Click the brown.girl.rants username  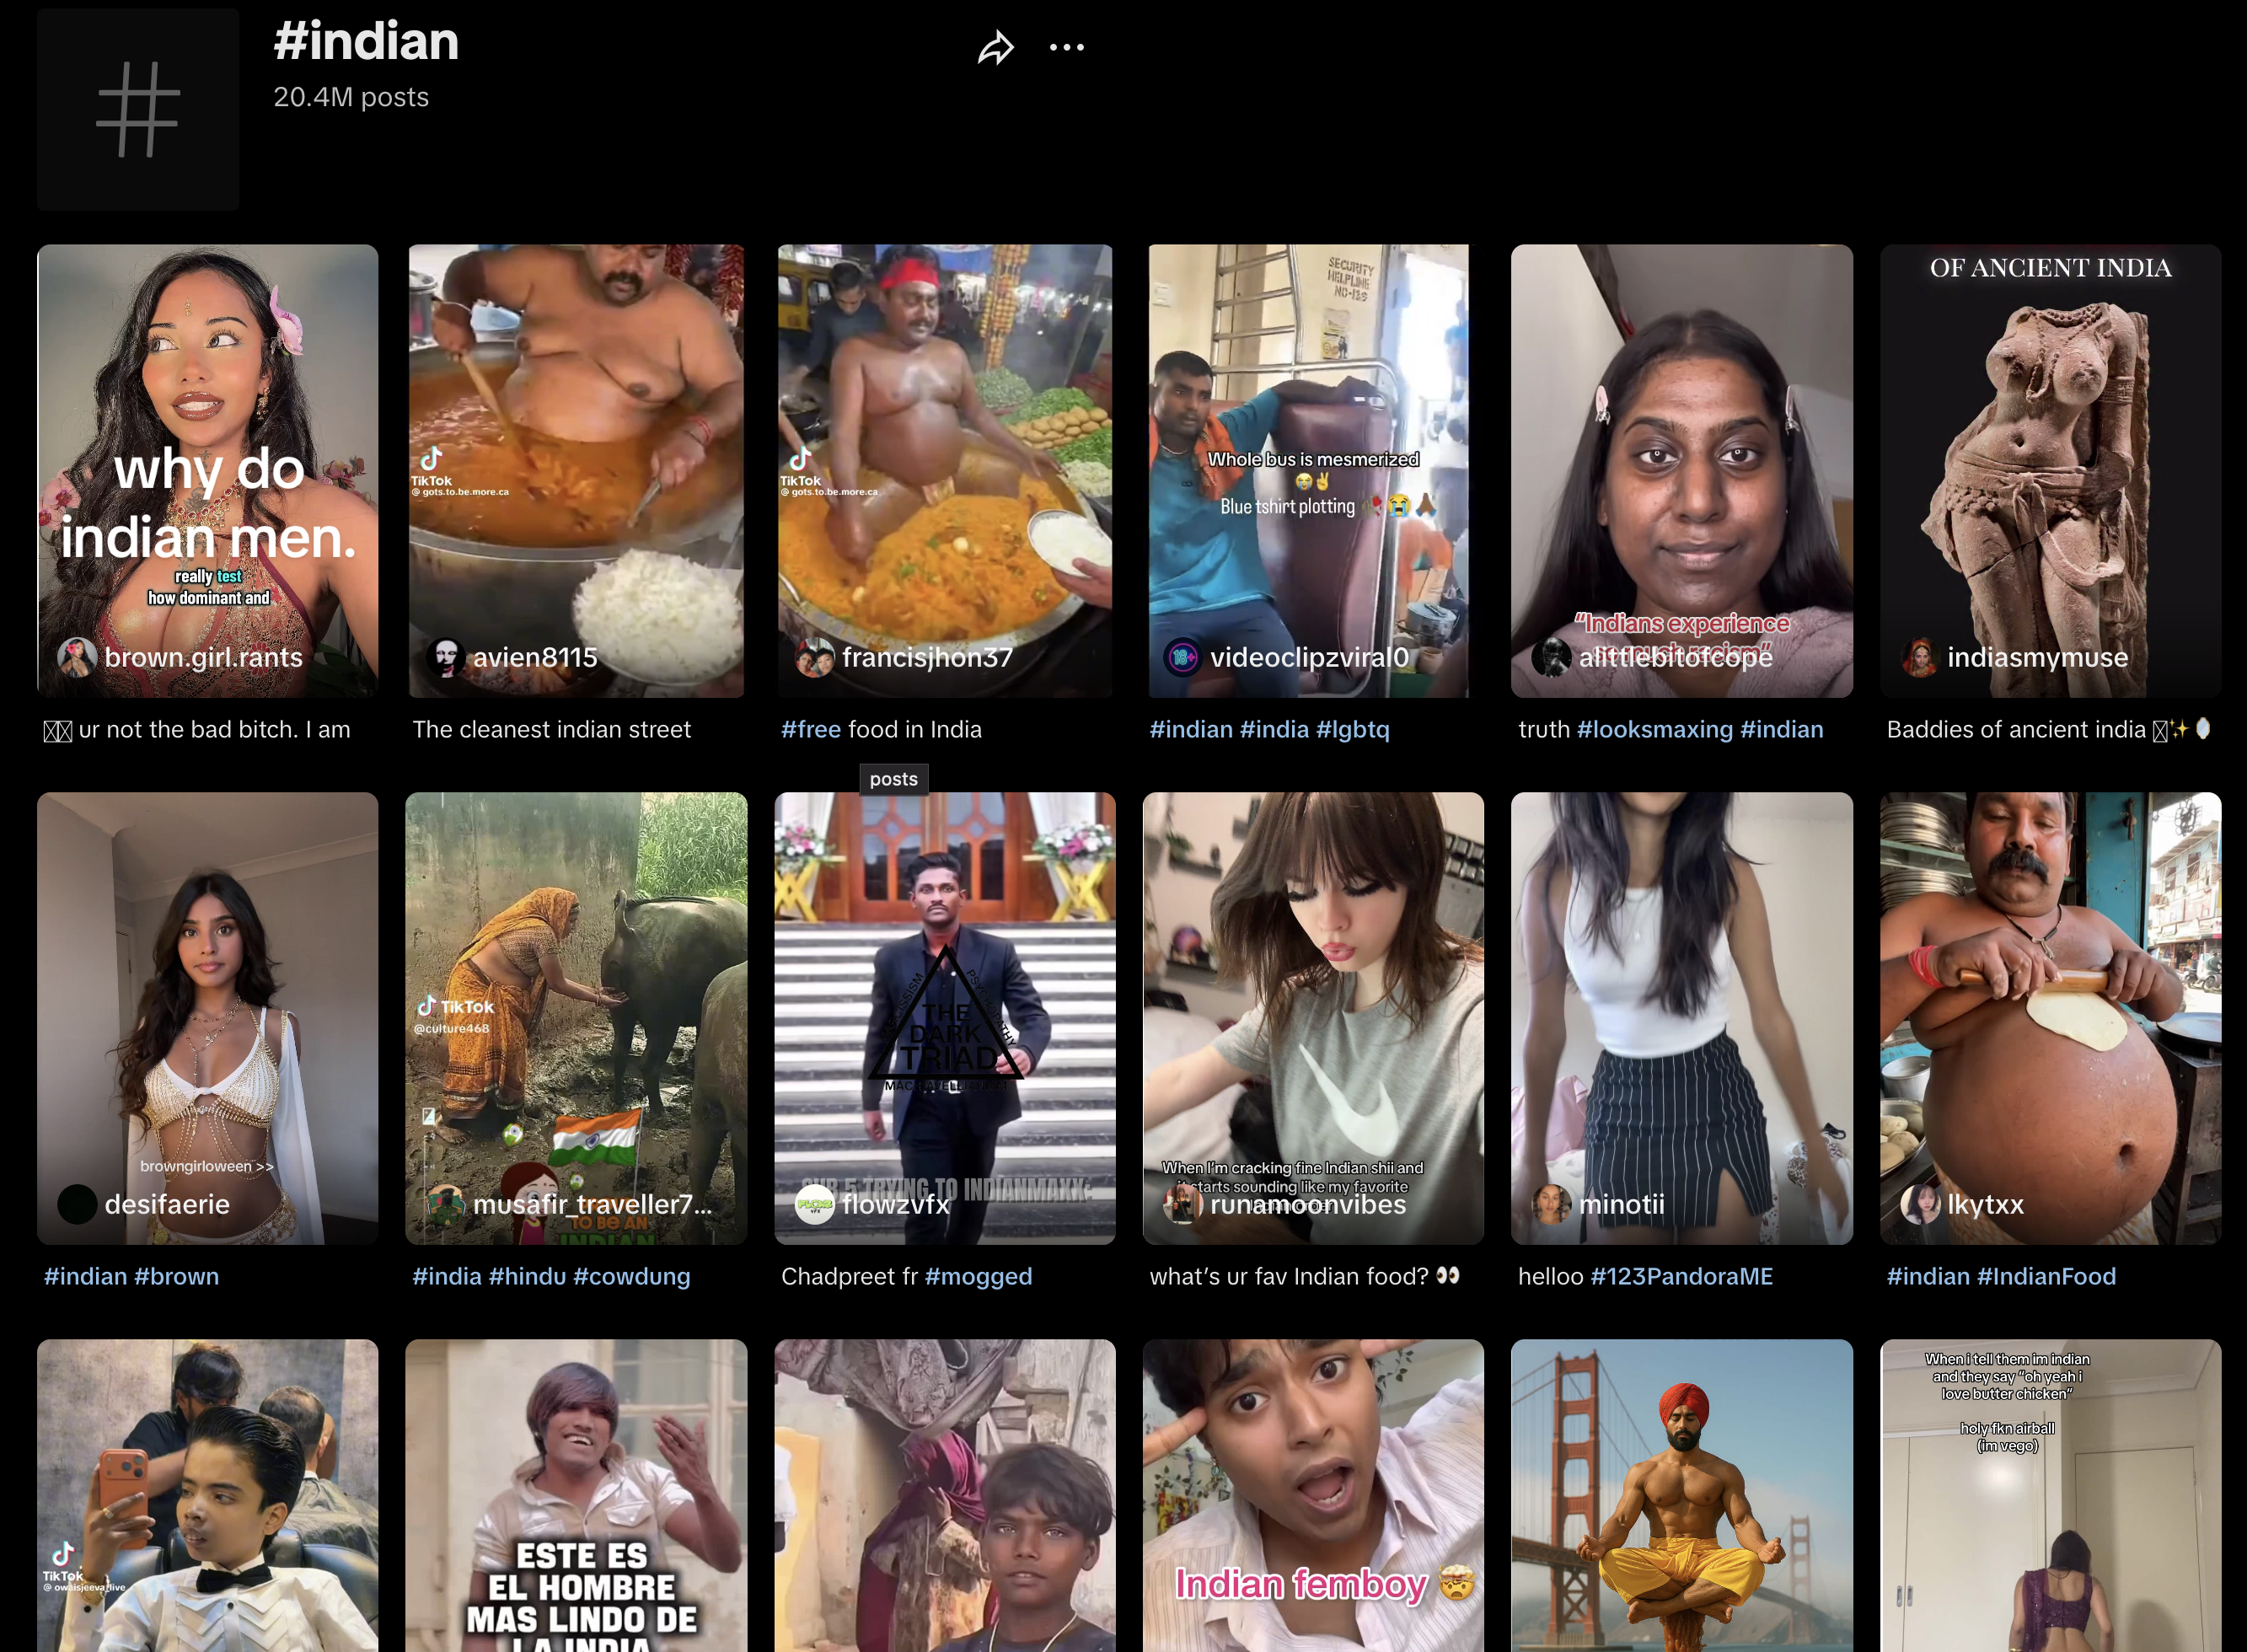[x=203, y=657]
